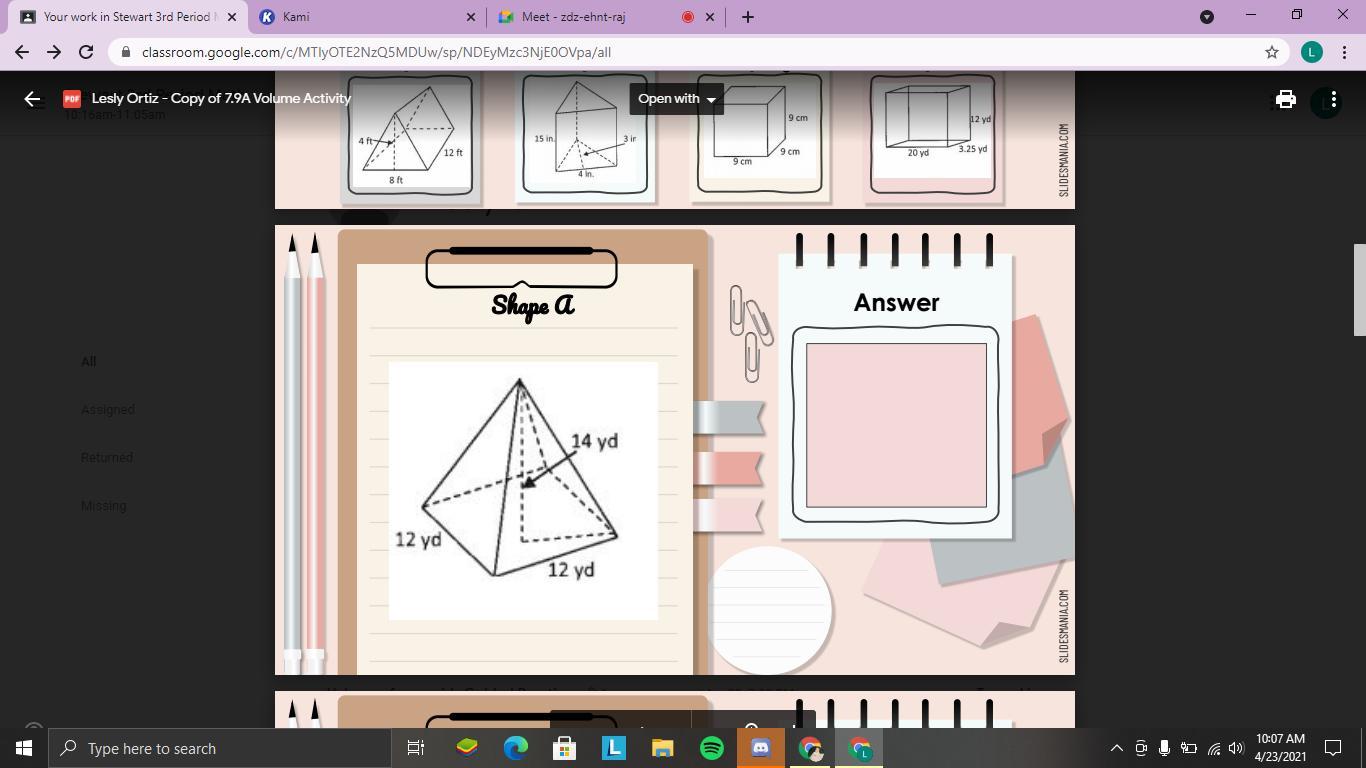Viewport: 1366px width, 768px height.
Task: Reload the current page
Action: click(x=86, y=52)
